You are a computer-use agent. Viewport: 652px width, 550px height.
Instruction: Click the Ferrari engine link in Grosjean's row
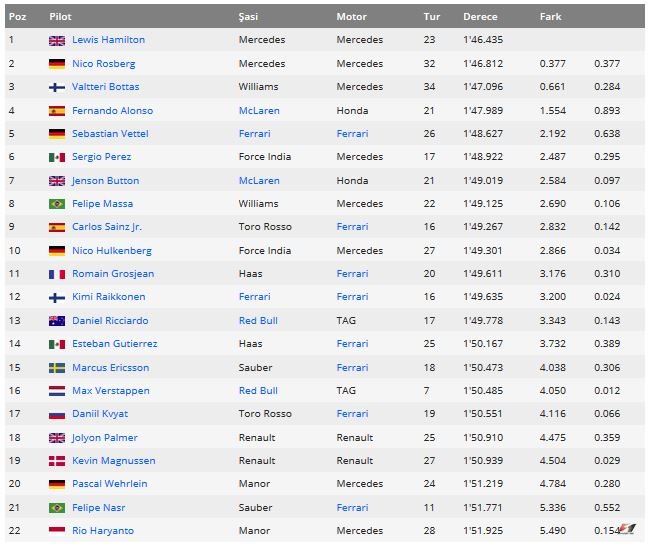(352, 274)
